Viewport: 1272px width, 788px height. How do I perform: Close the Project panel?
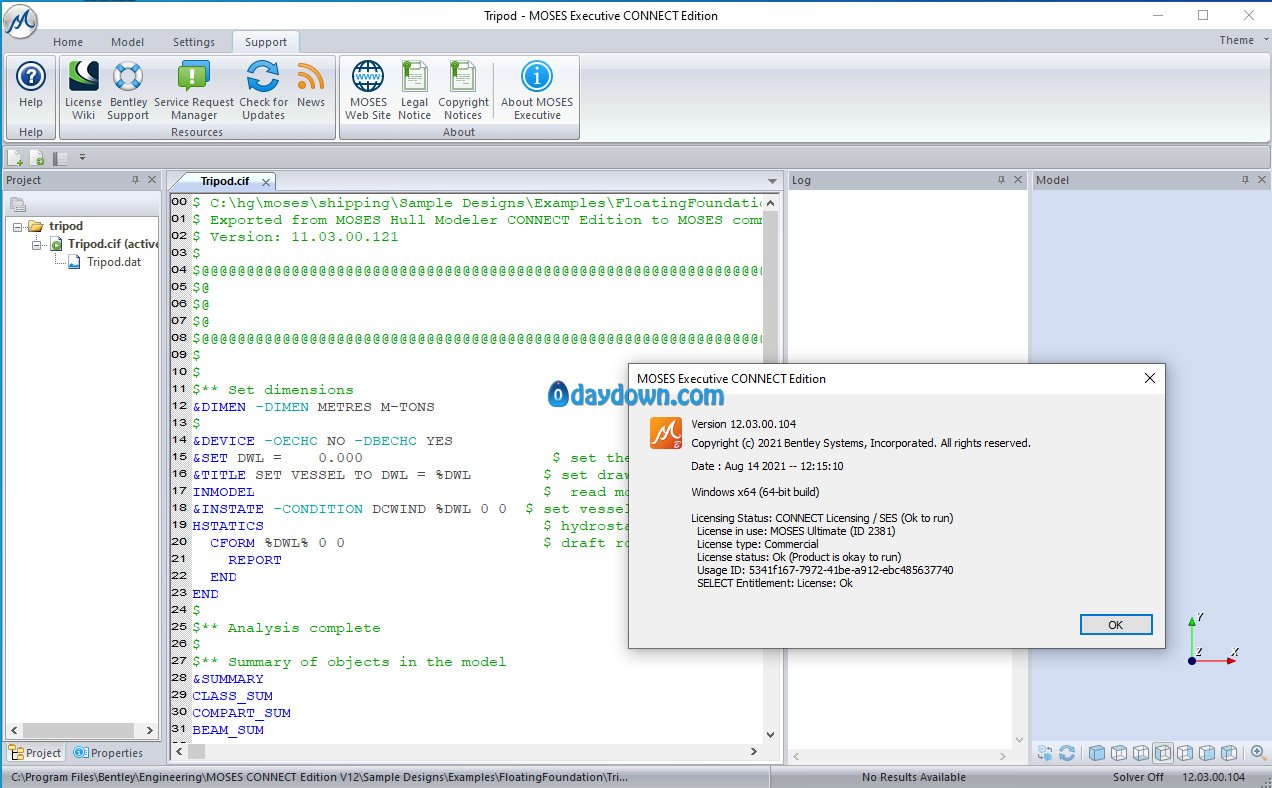tap(152, 180)
